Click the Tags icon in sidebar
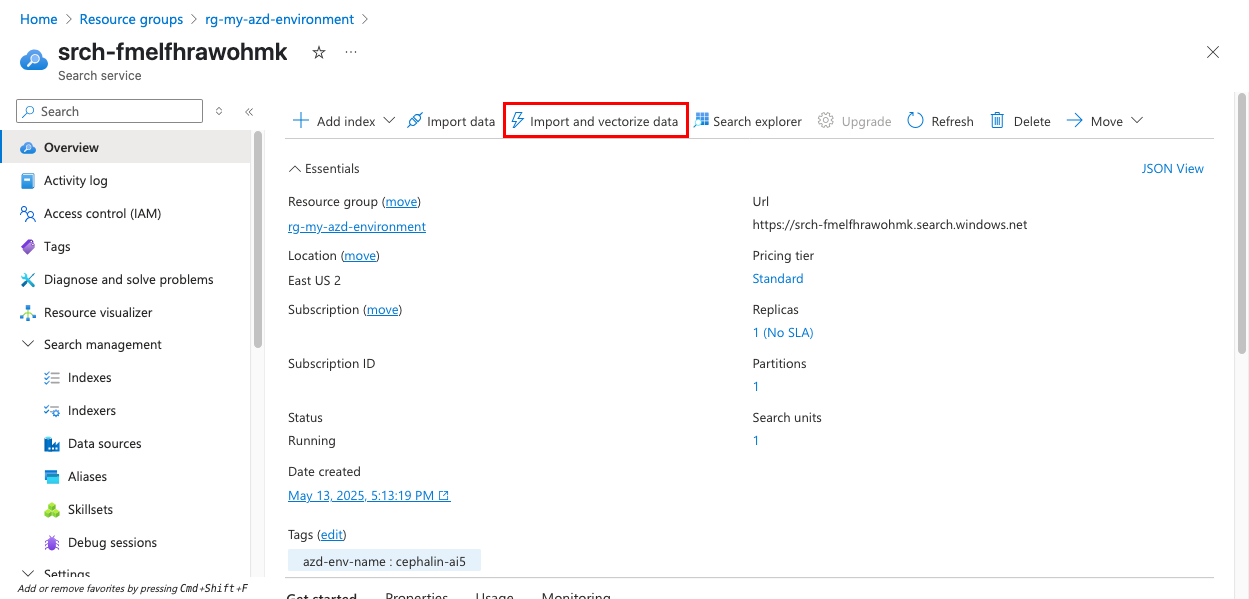The image size is (1249, 599). 27,247
